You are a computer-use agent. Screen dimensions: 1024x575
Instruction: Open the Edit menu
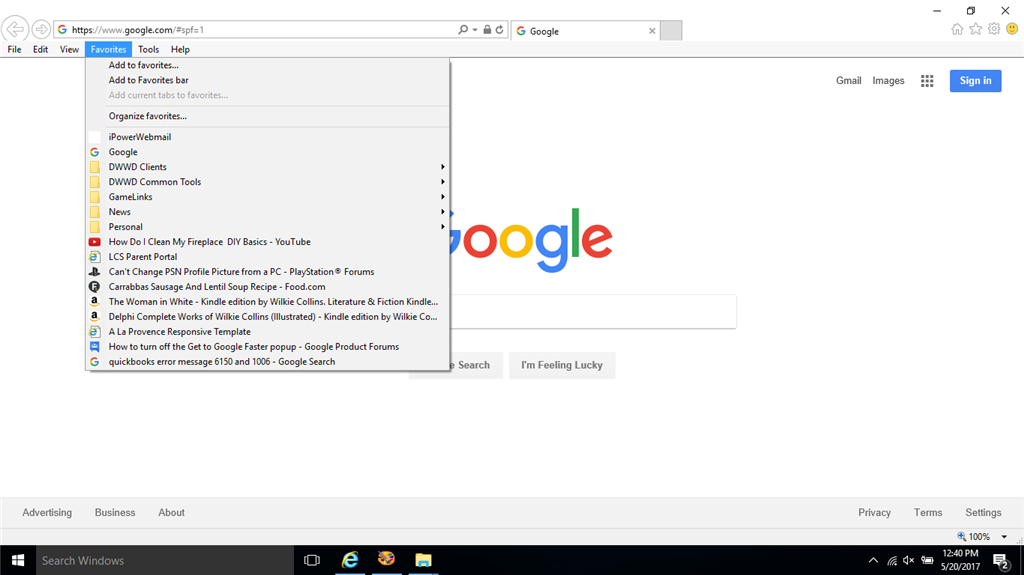click(x=40, y=49)
